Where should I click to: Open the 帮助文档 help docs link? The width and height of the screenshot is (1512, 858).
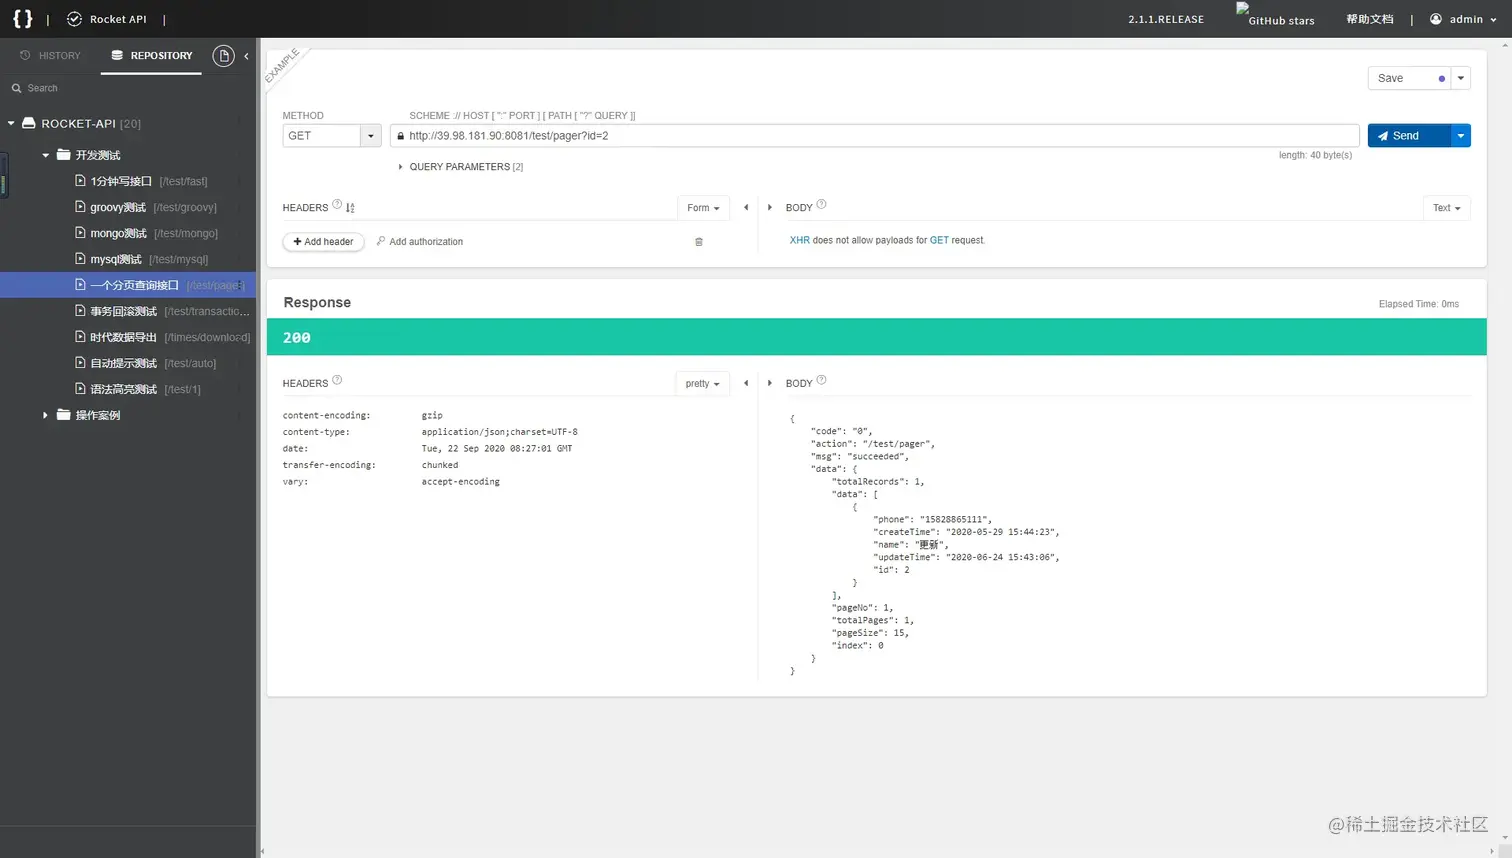[x=1369, y=19]
